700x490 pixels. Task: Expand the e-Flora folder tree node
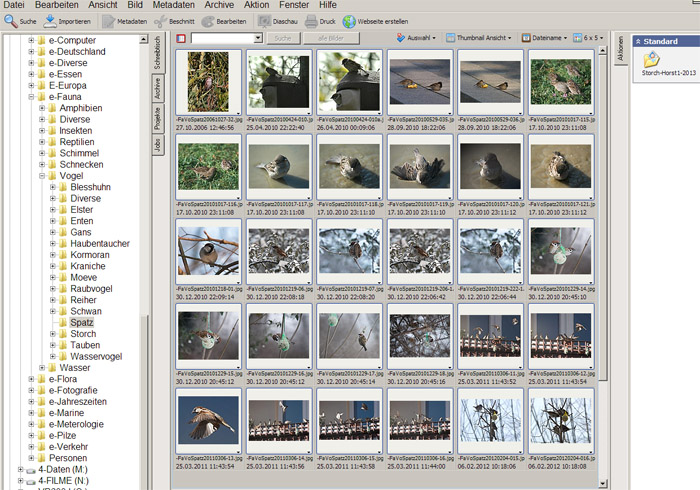coord(32,380)
